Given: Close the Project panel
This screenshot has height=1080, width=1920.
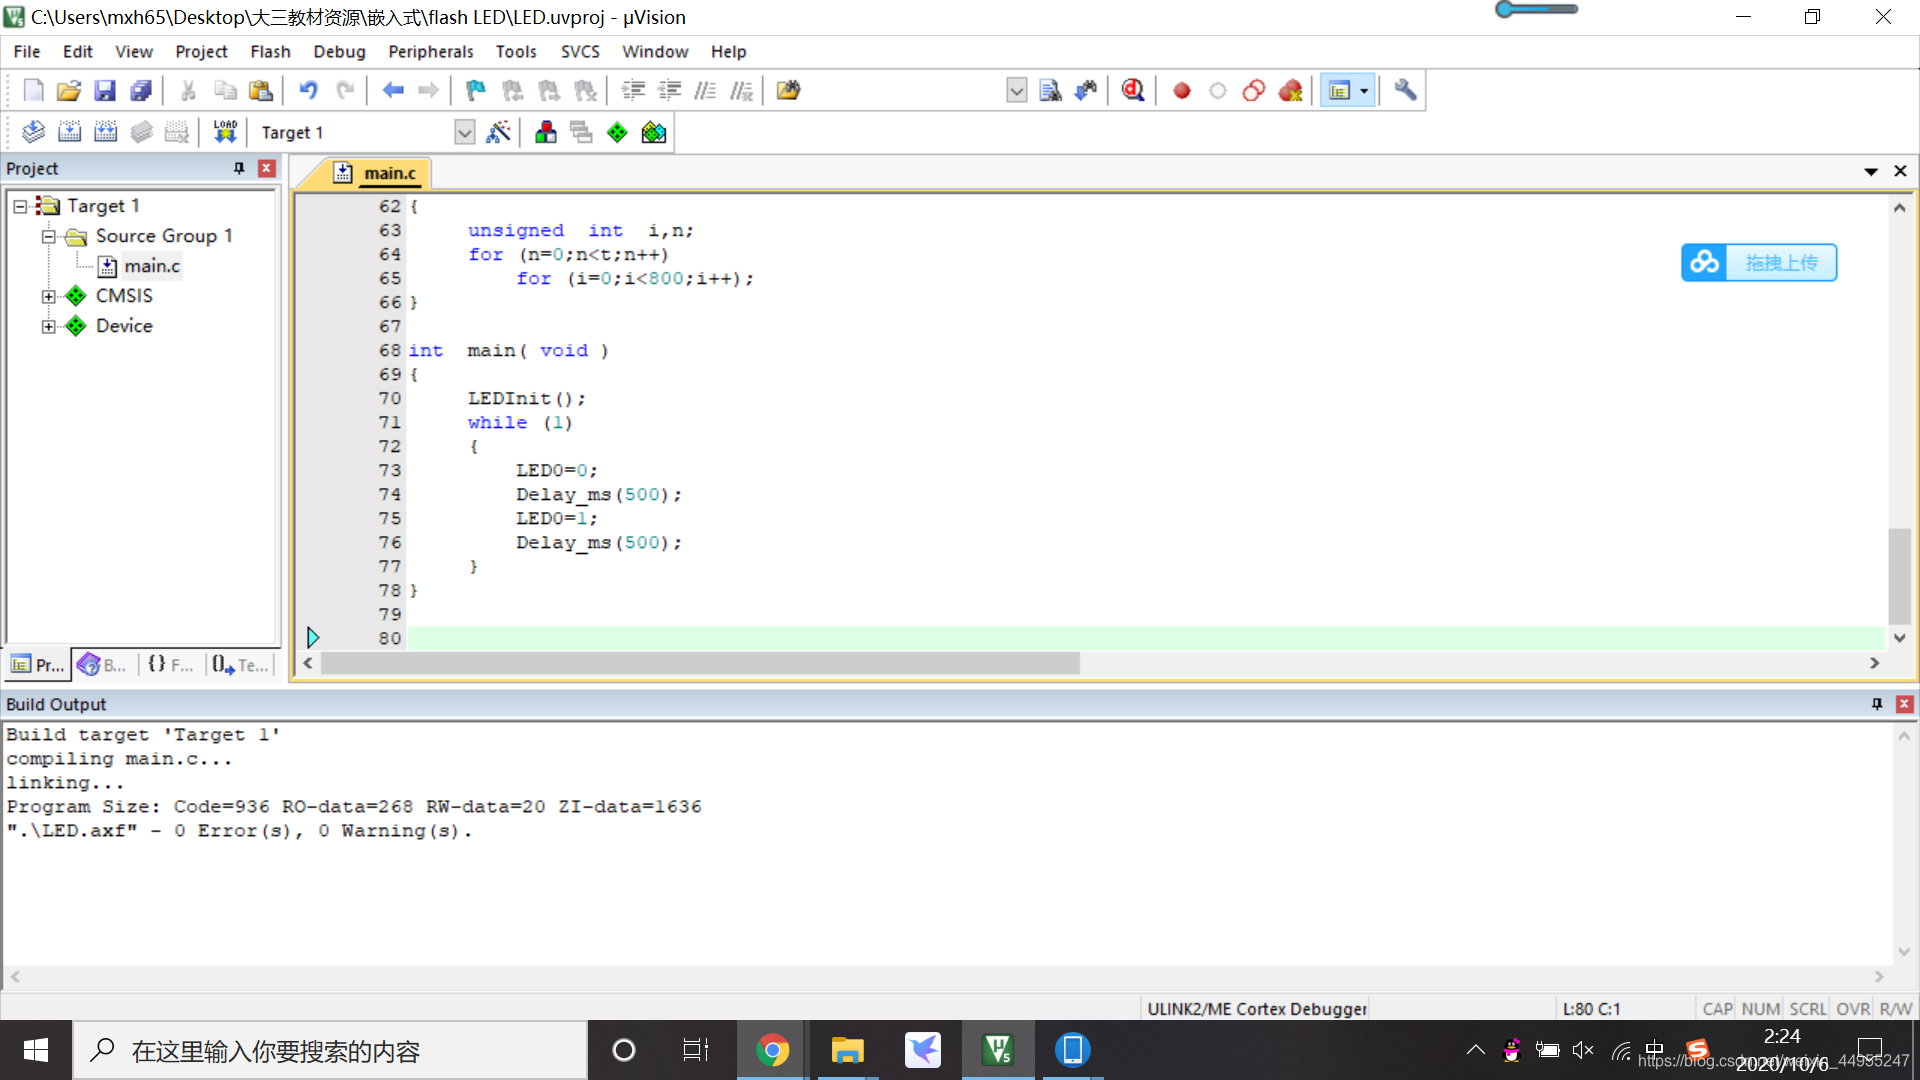Looking at the screenshot, I should pos(267,168).
